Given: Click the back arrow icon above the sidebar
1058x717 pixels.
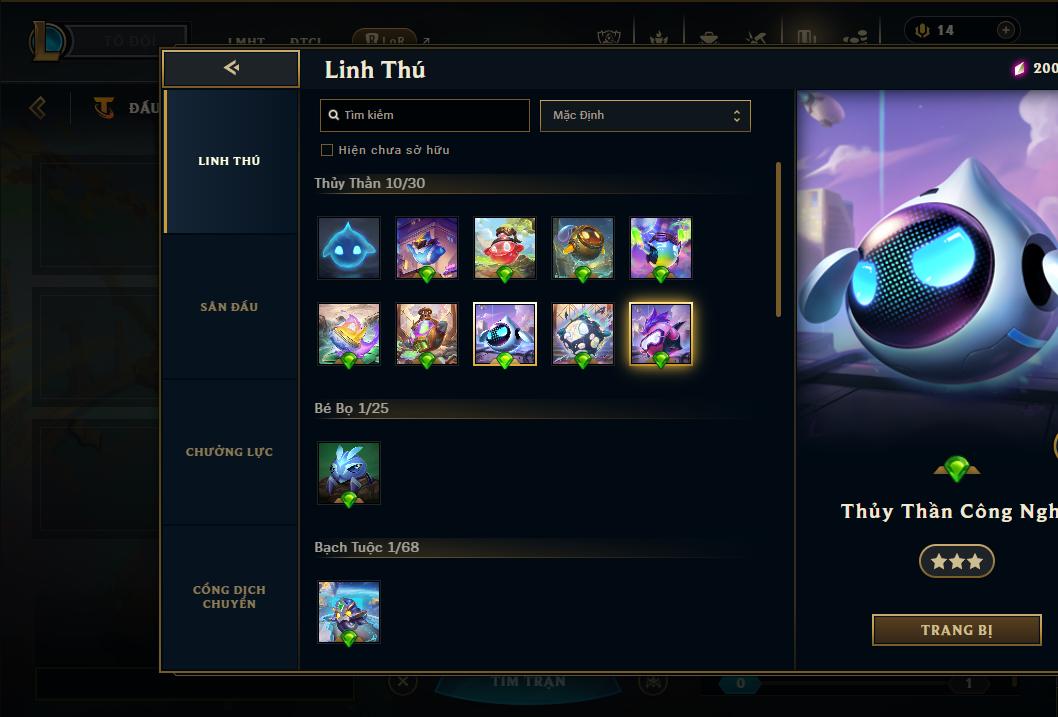Looking at the screenshot, I should pos(231,67).
